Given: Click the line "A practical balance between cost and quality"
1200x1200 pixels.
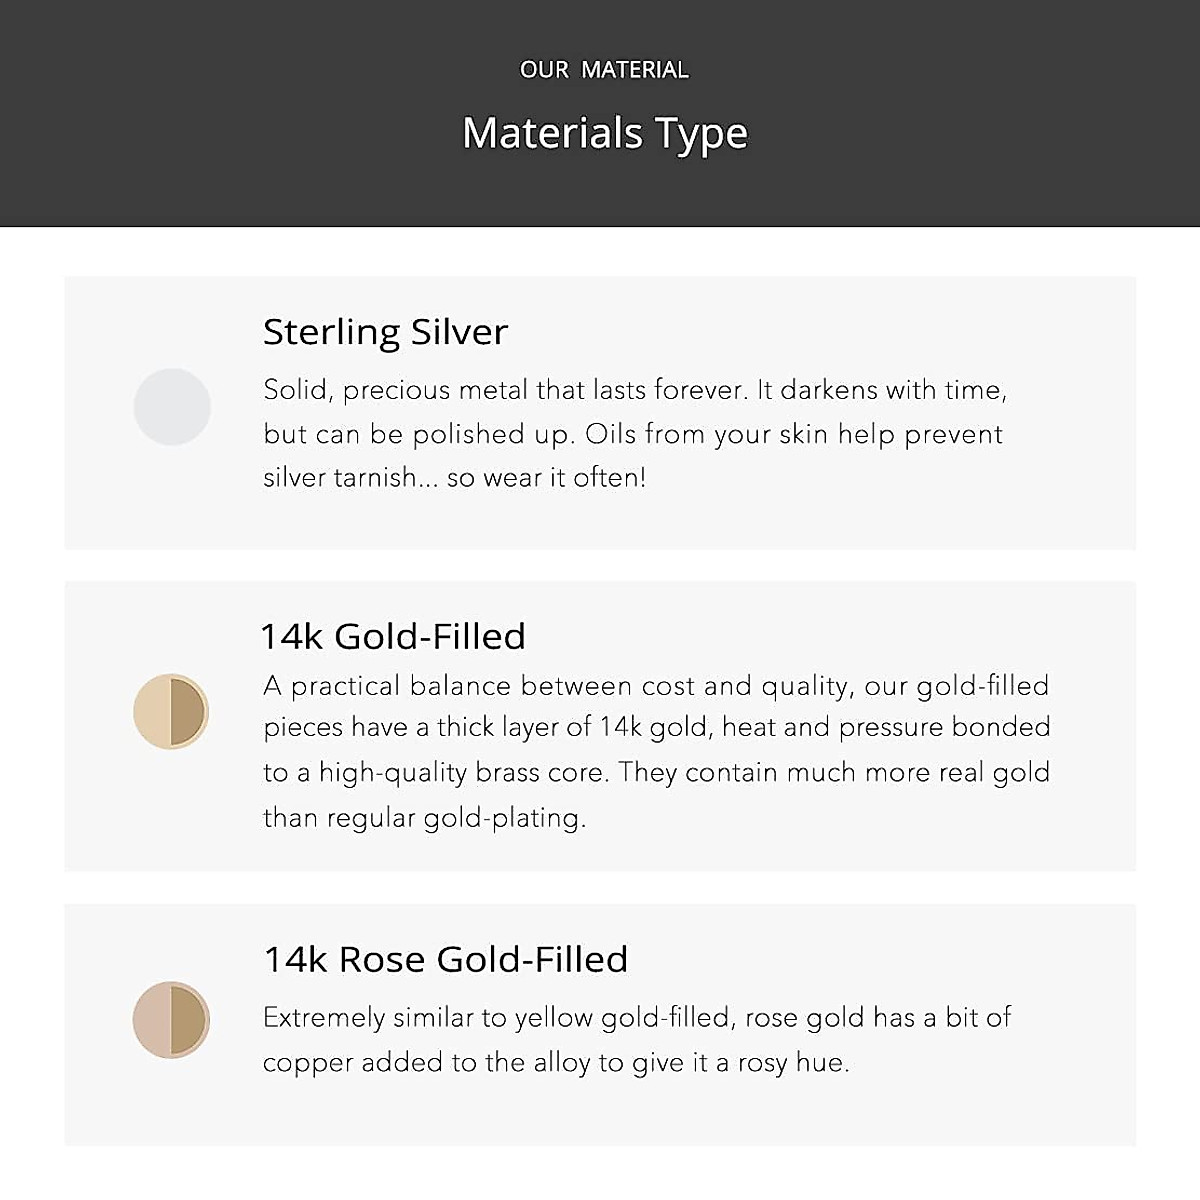Looking at the screenshot, I should [x=656, y=686].
